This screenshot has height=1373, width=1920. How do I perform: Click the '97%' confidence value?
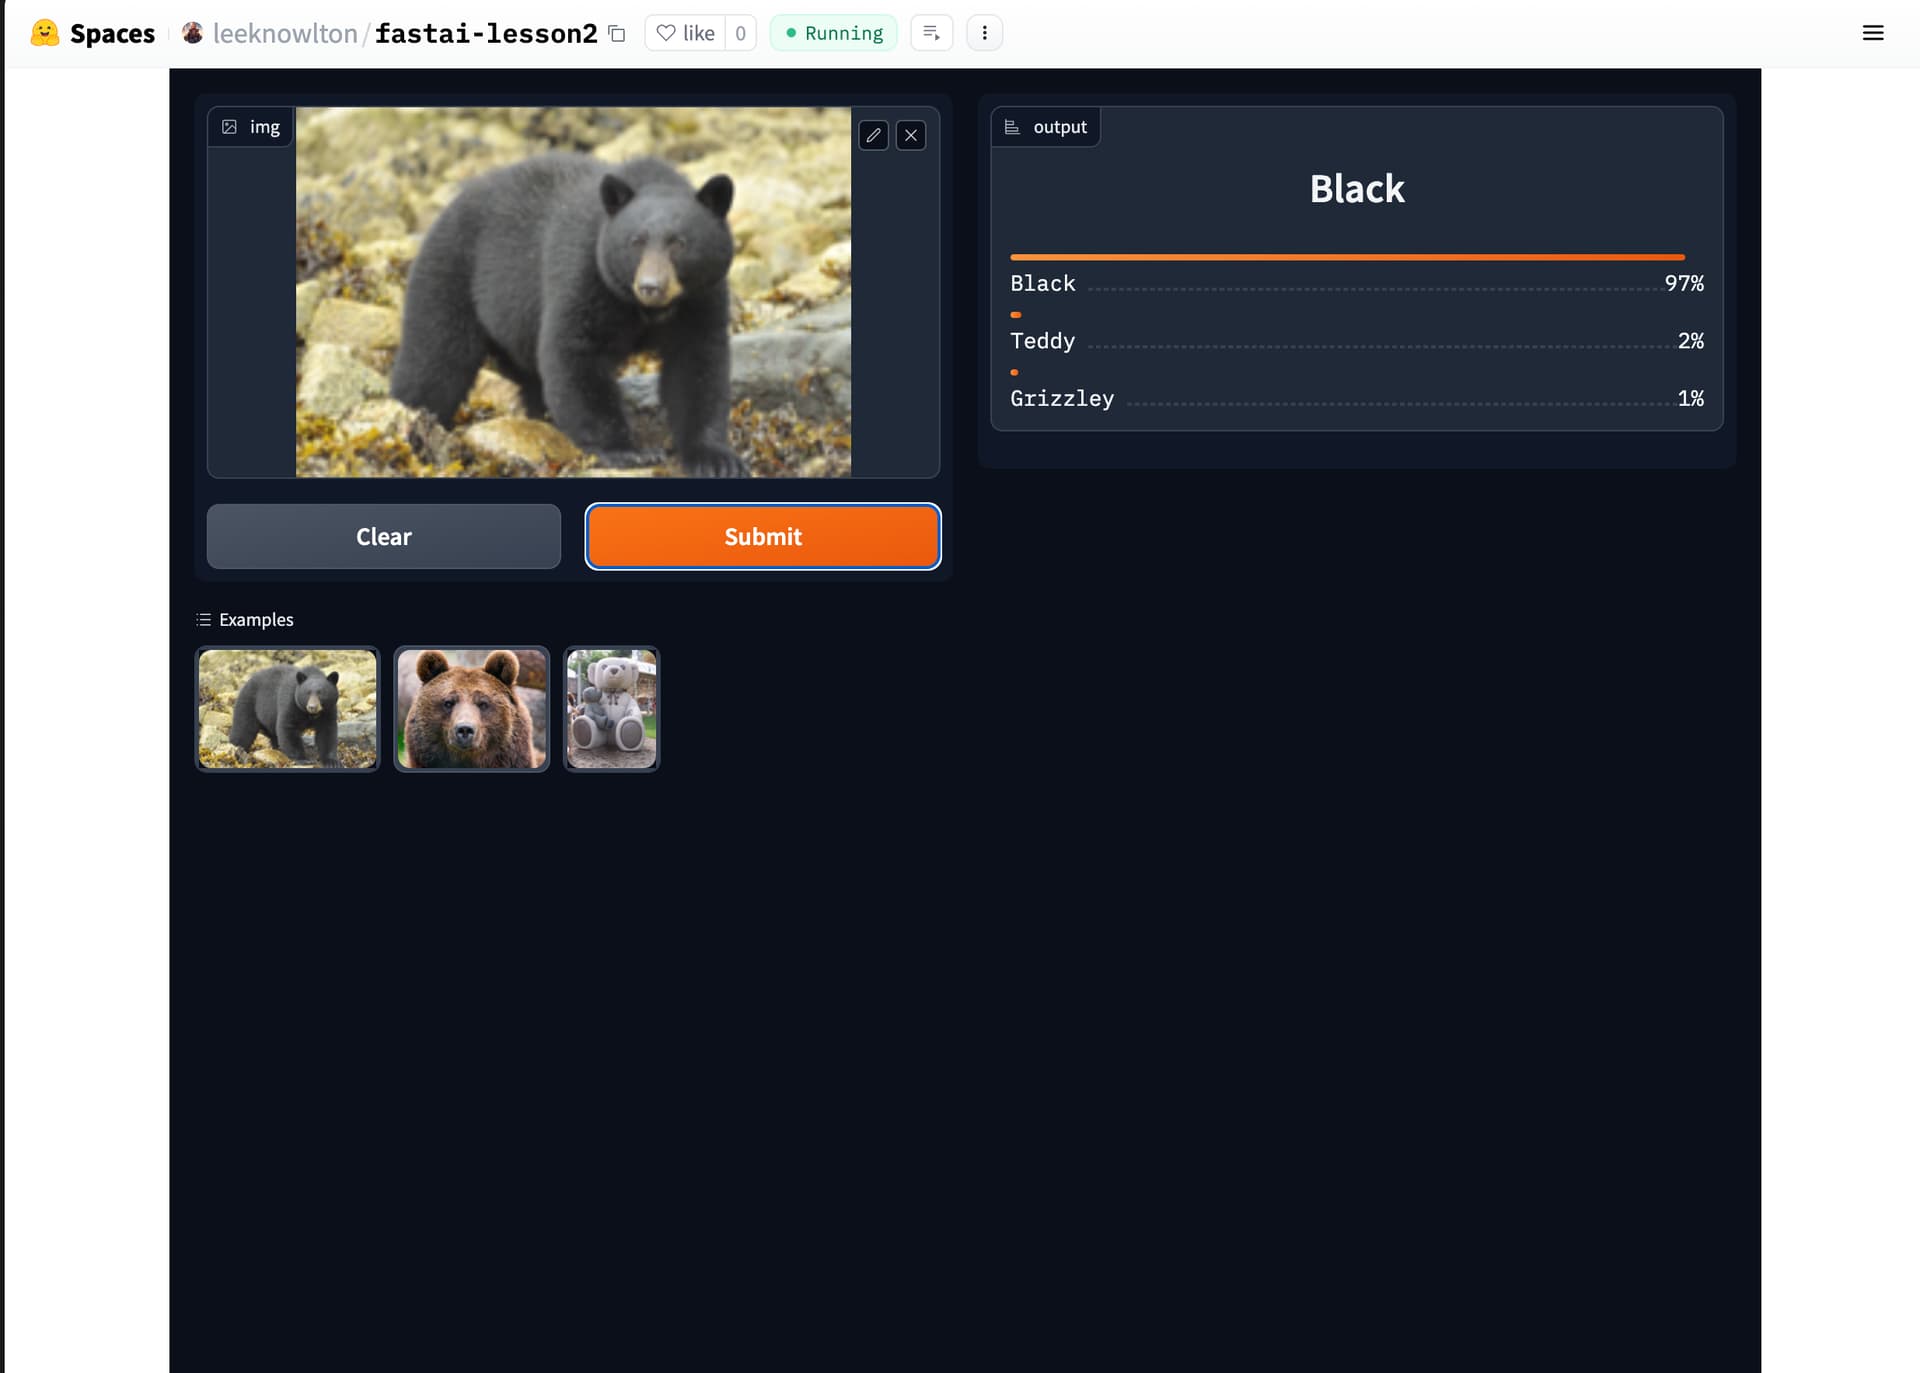pos(1684,283)
